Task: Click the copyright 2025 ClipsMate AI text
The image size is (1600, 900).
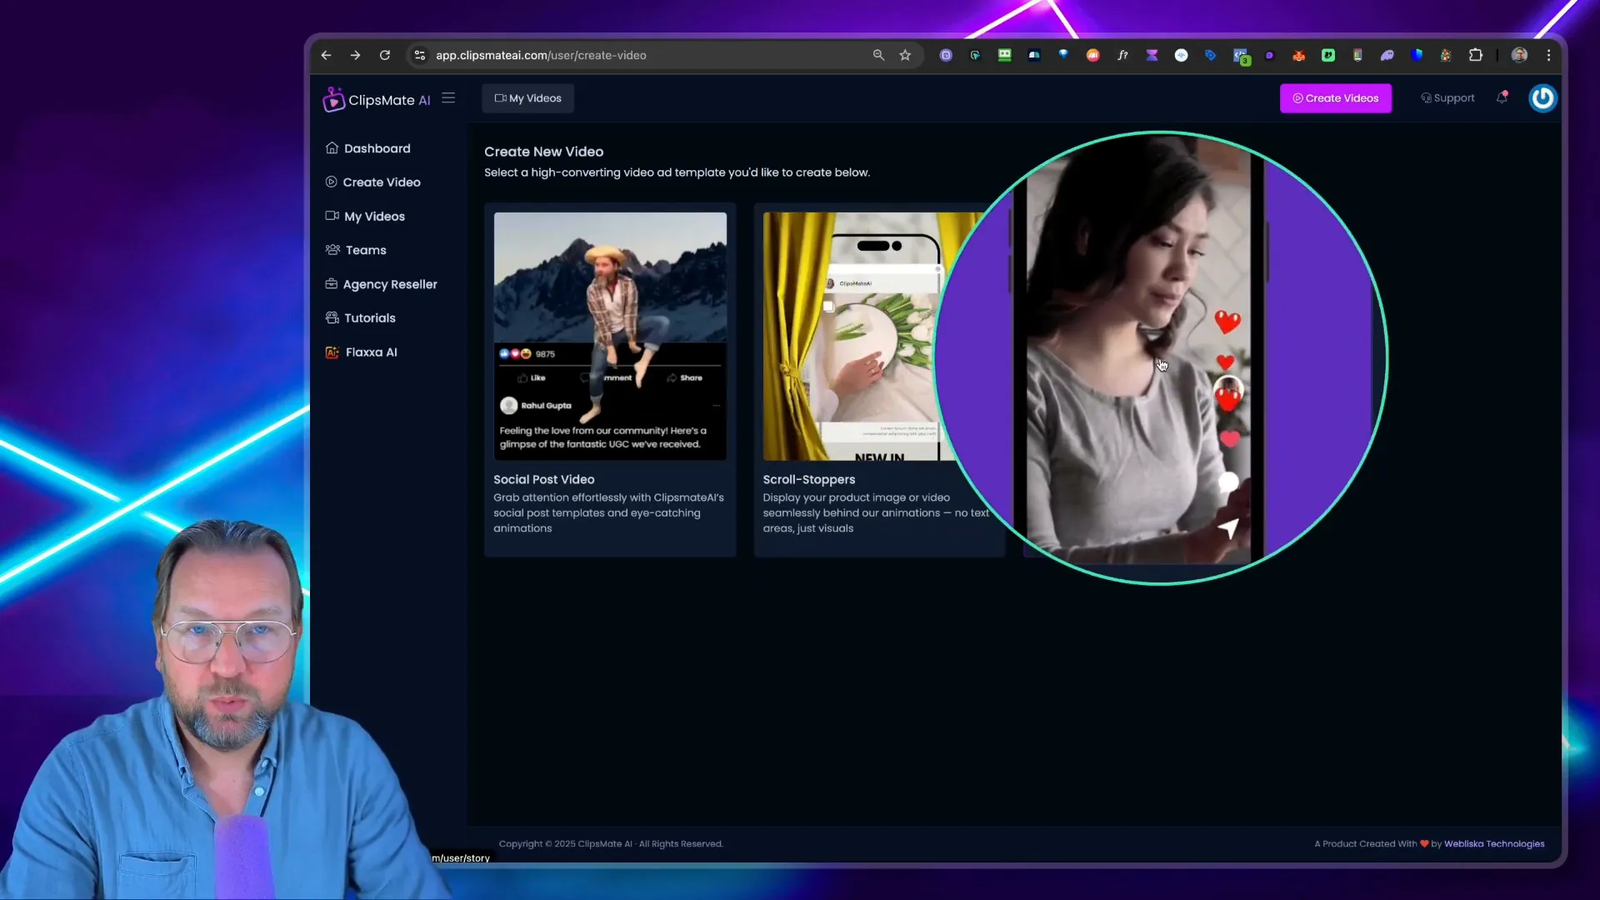Action: tap(611, 844)
